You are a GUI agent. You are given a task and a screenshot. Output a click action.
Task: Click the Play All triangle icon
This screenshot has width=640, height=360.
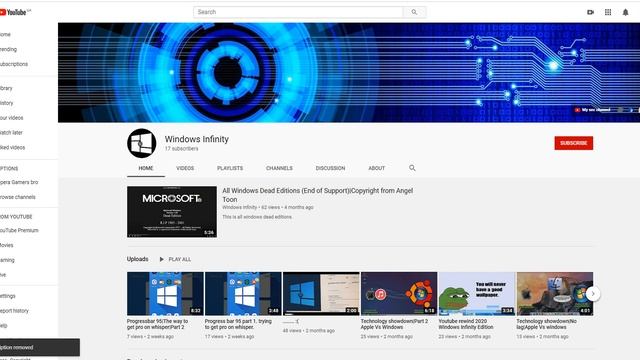(x=162, y=259)
